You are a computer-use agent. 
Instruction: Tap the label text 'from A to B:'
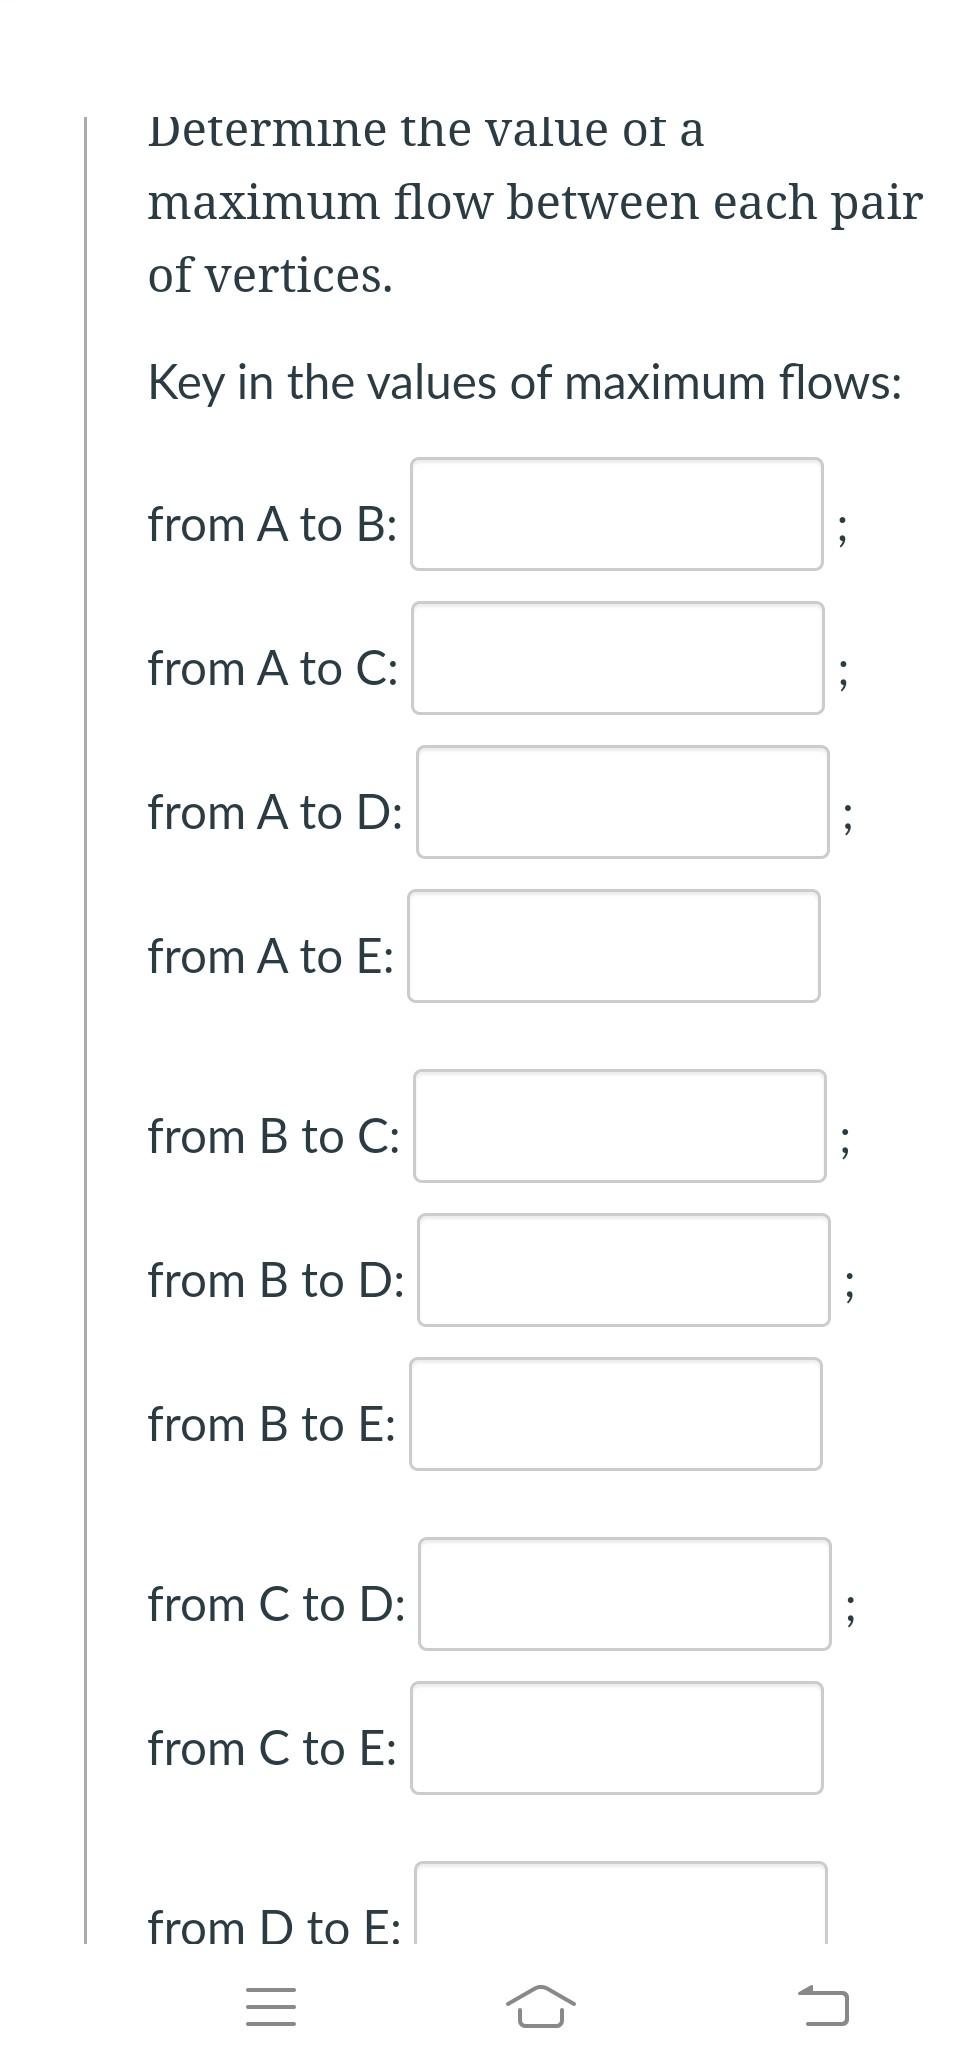pyautogui.click(x=273, y=524)
